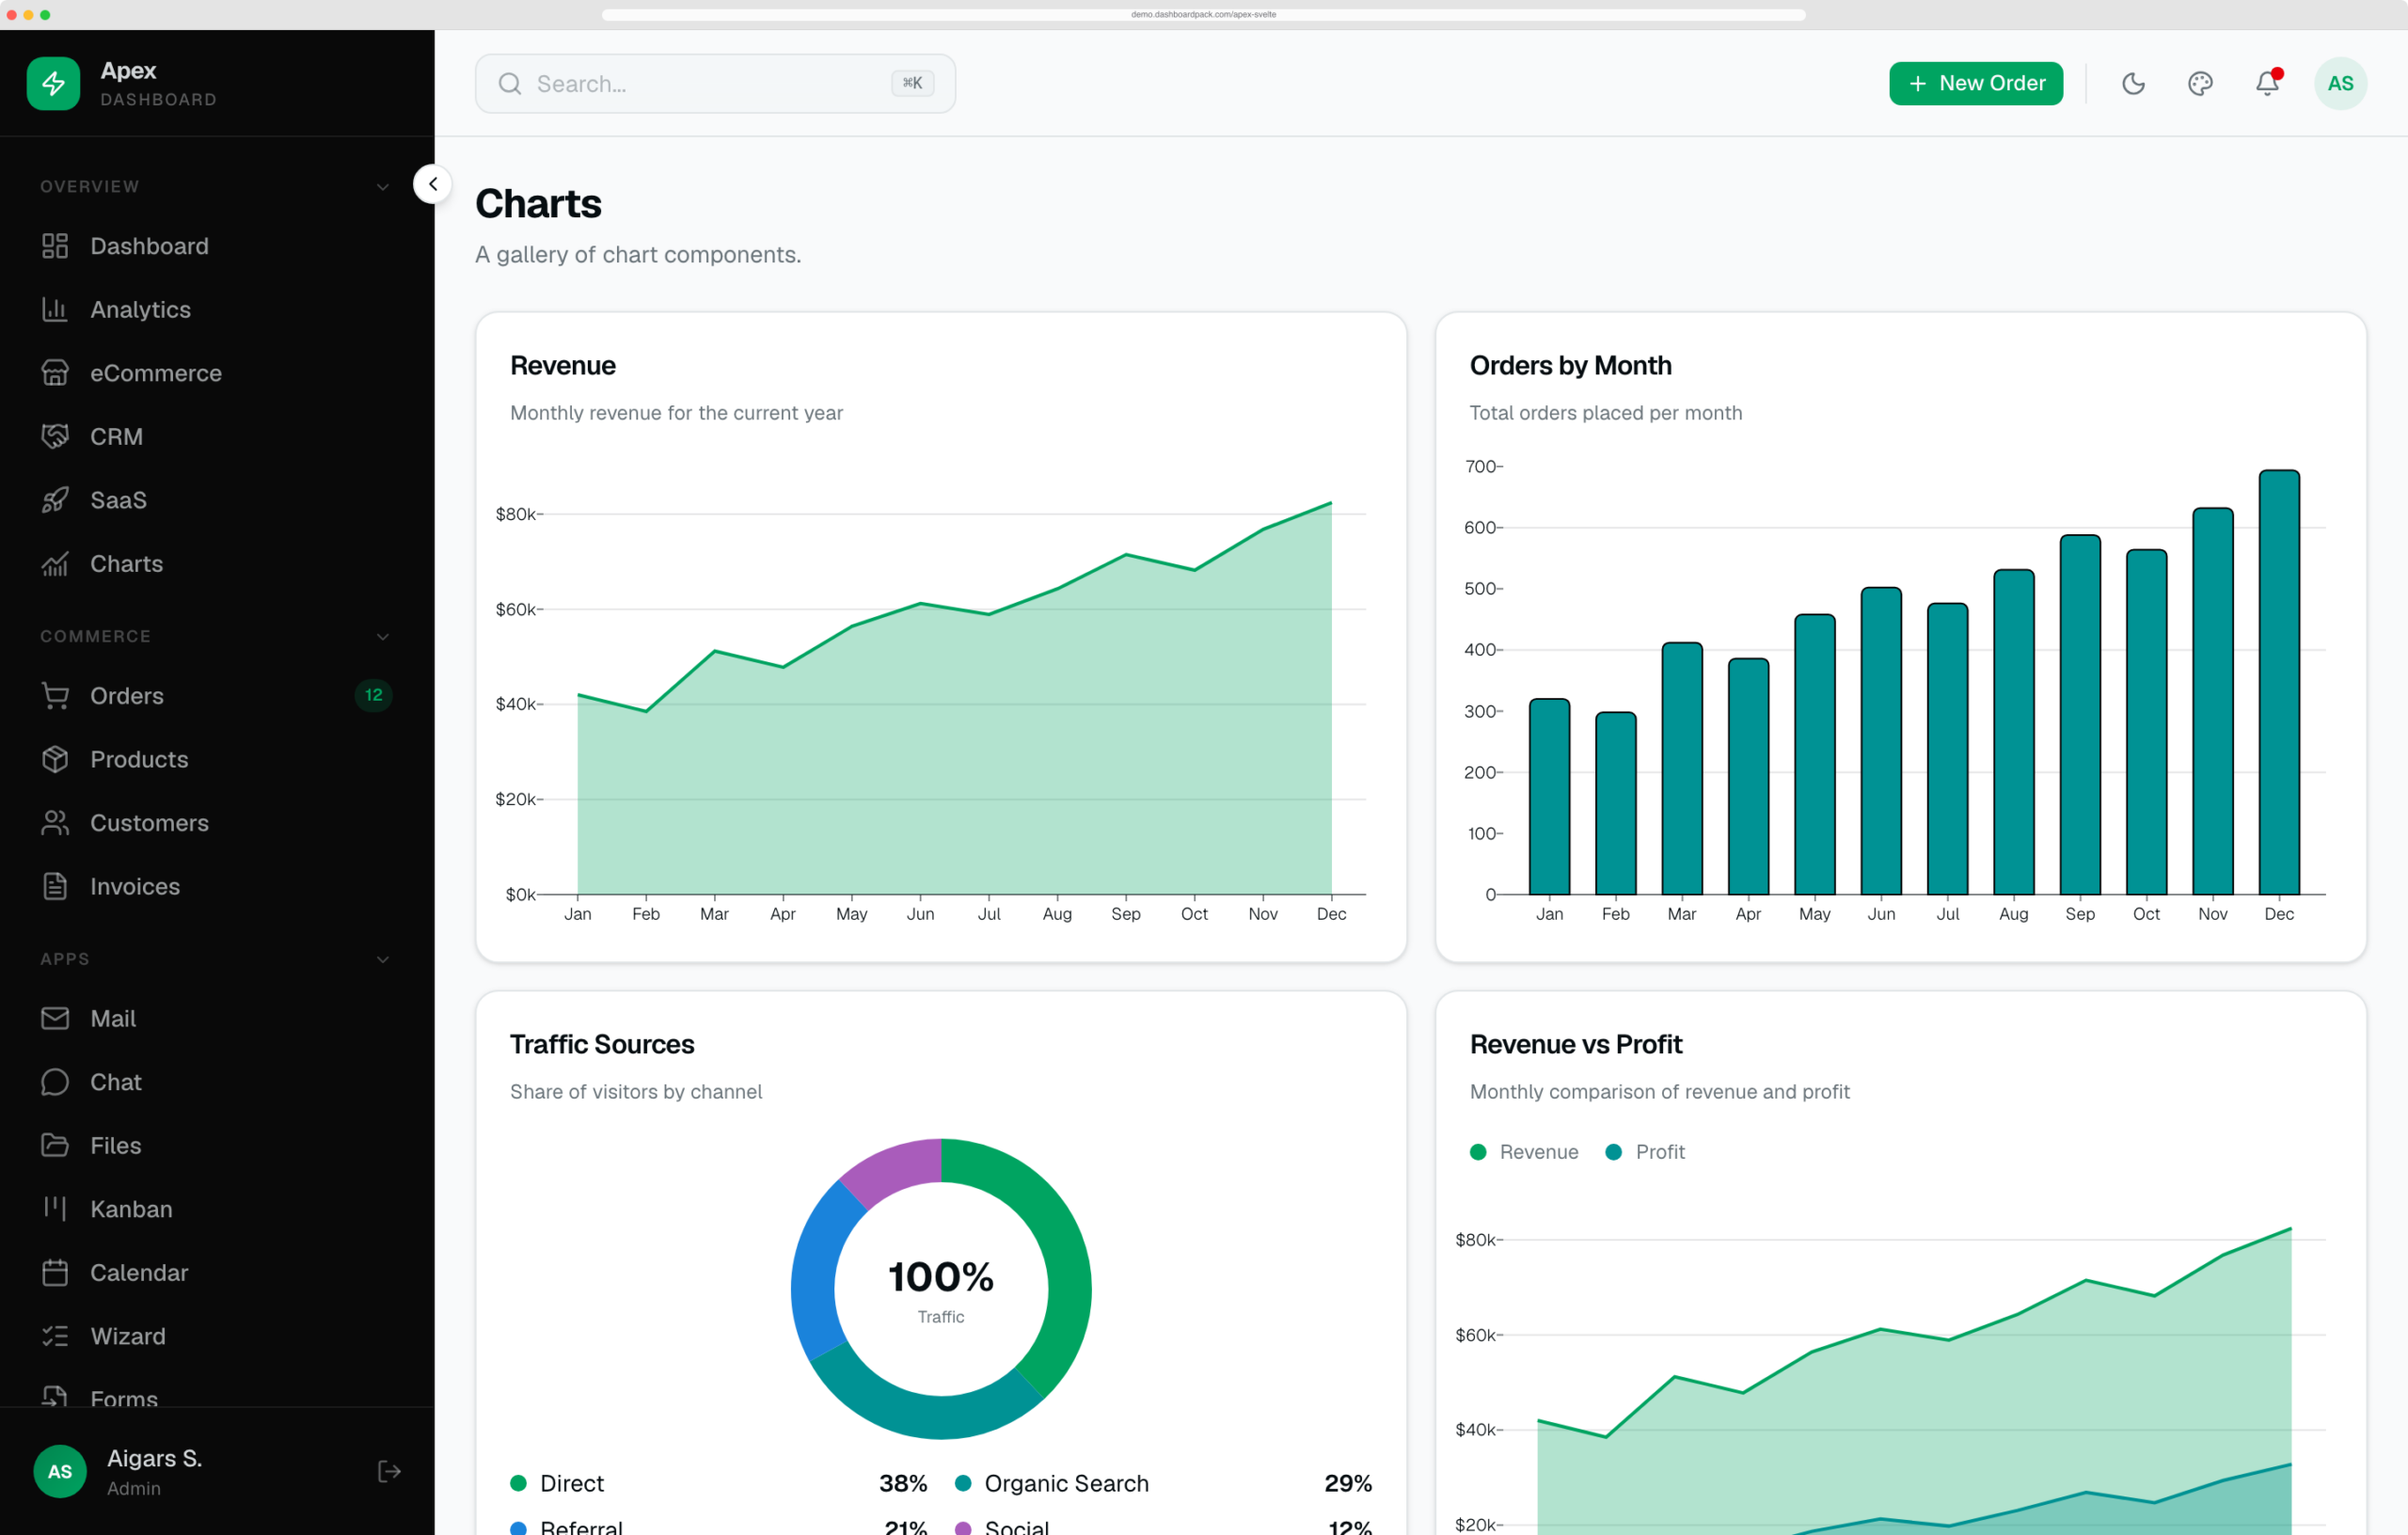Image resolution: width=2408 pixels, height=1535 pixels.
Task: Collapse sidebar with the arrow button
Action: pos(433,184)
